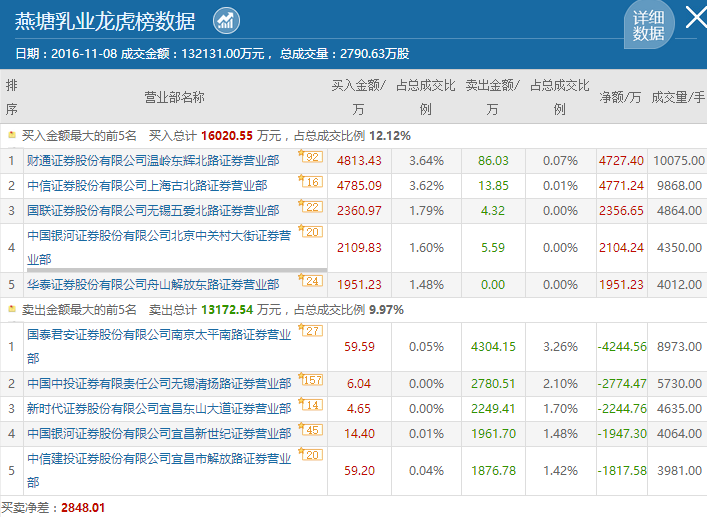Image resolution: width=707 pixels, height=517 pixels.
Task: Select net amount 4771.24
Action: [621, 186]
